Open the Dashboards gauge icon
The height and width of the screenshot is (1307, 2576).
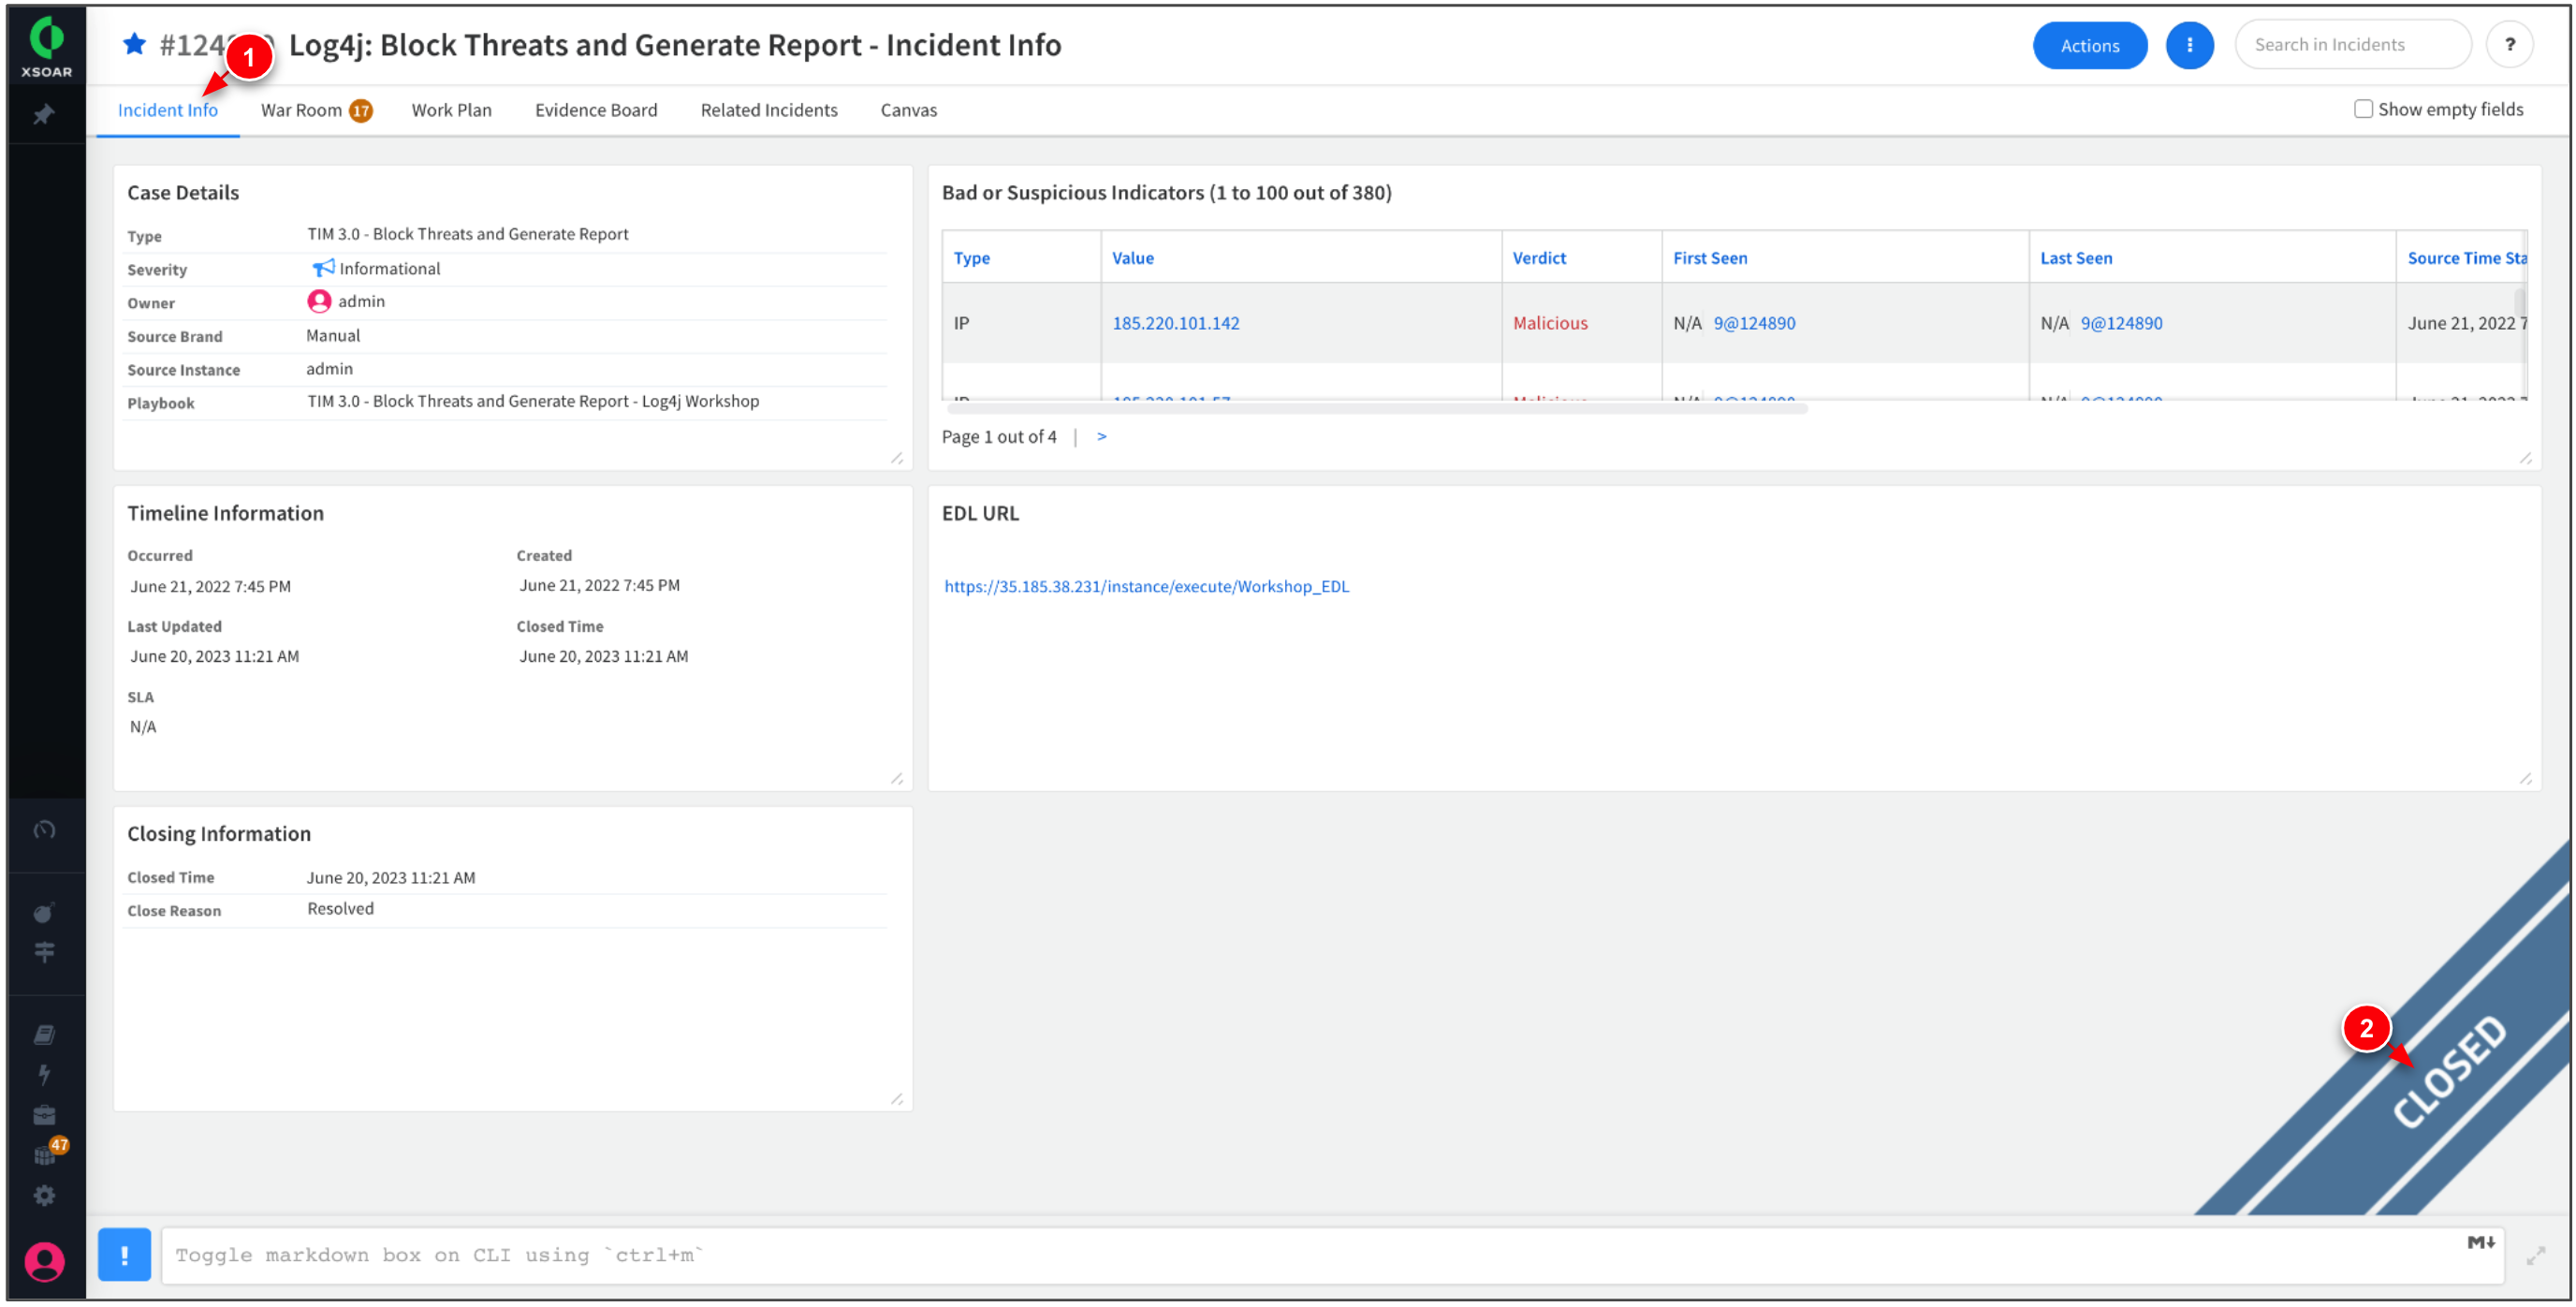coord(44,830)
